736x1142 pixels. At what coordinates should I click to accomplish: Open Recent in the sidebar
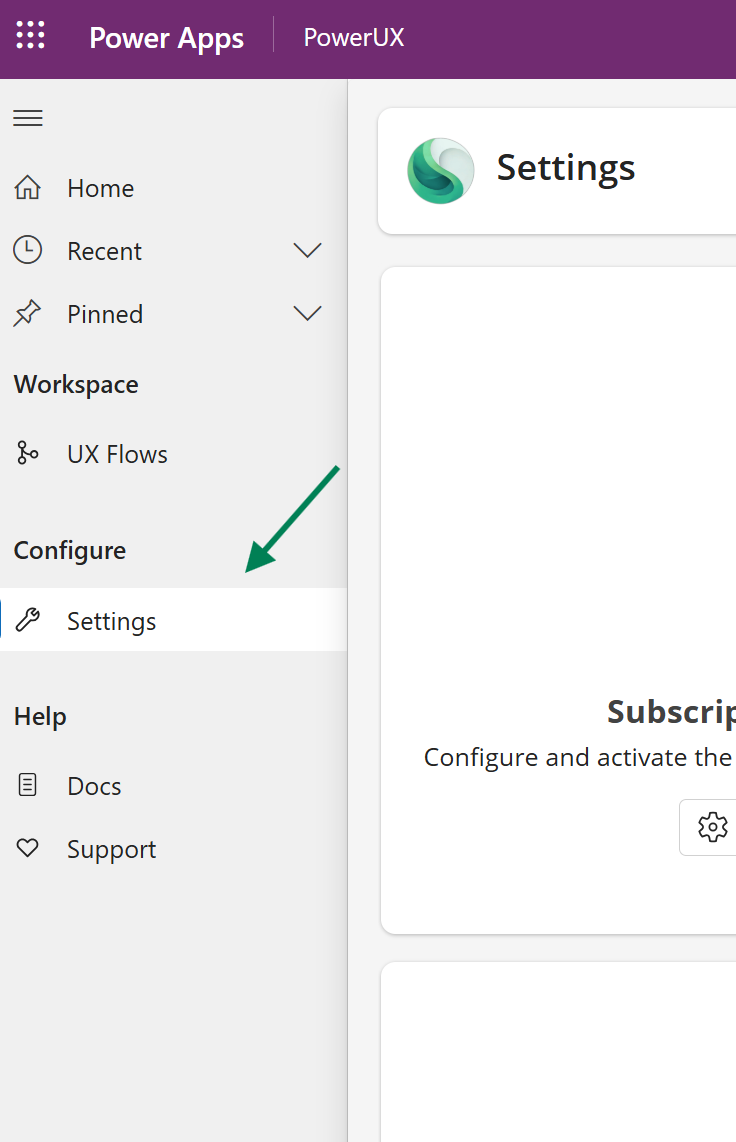[173, 251]
